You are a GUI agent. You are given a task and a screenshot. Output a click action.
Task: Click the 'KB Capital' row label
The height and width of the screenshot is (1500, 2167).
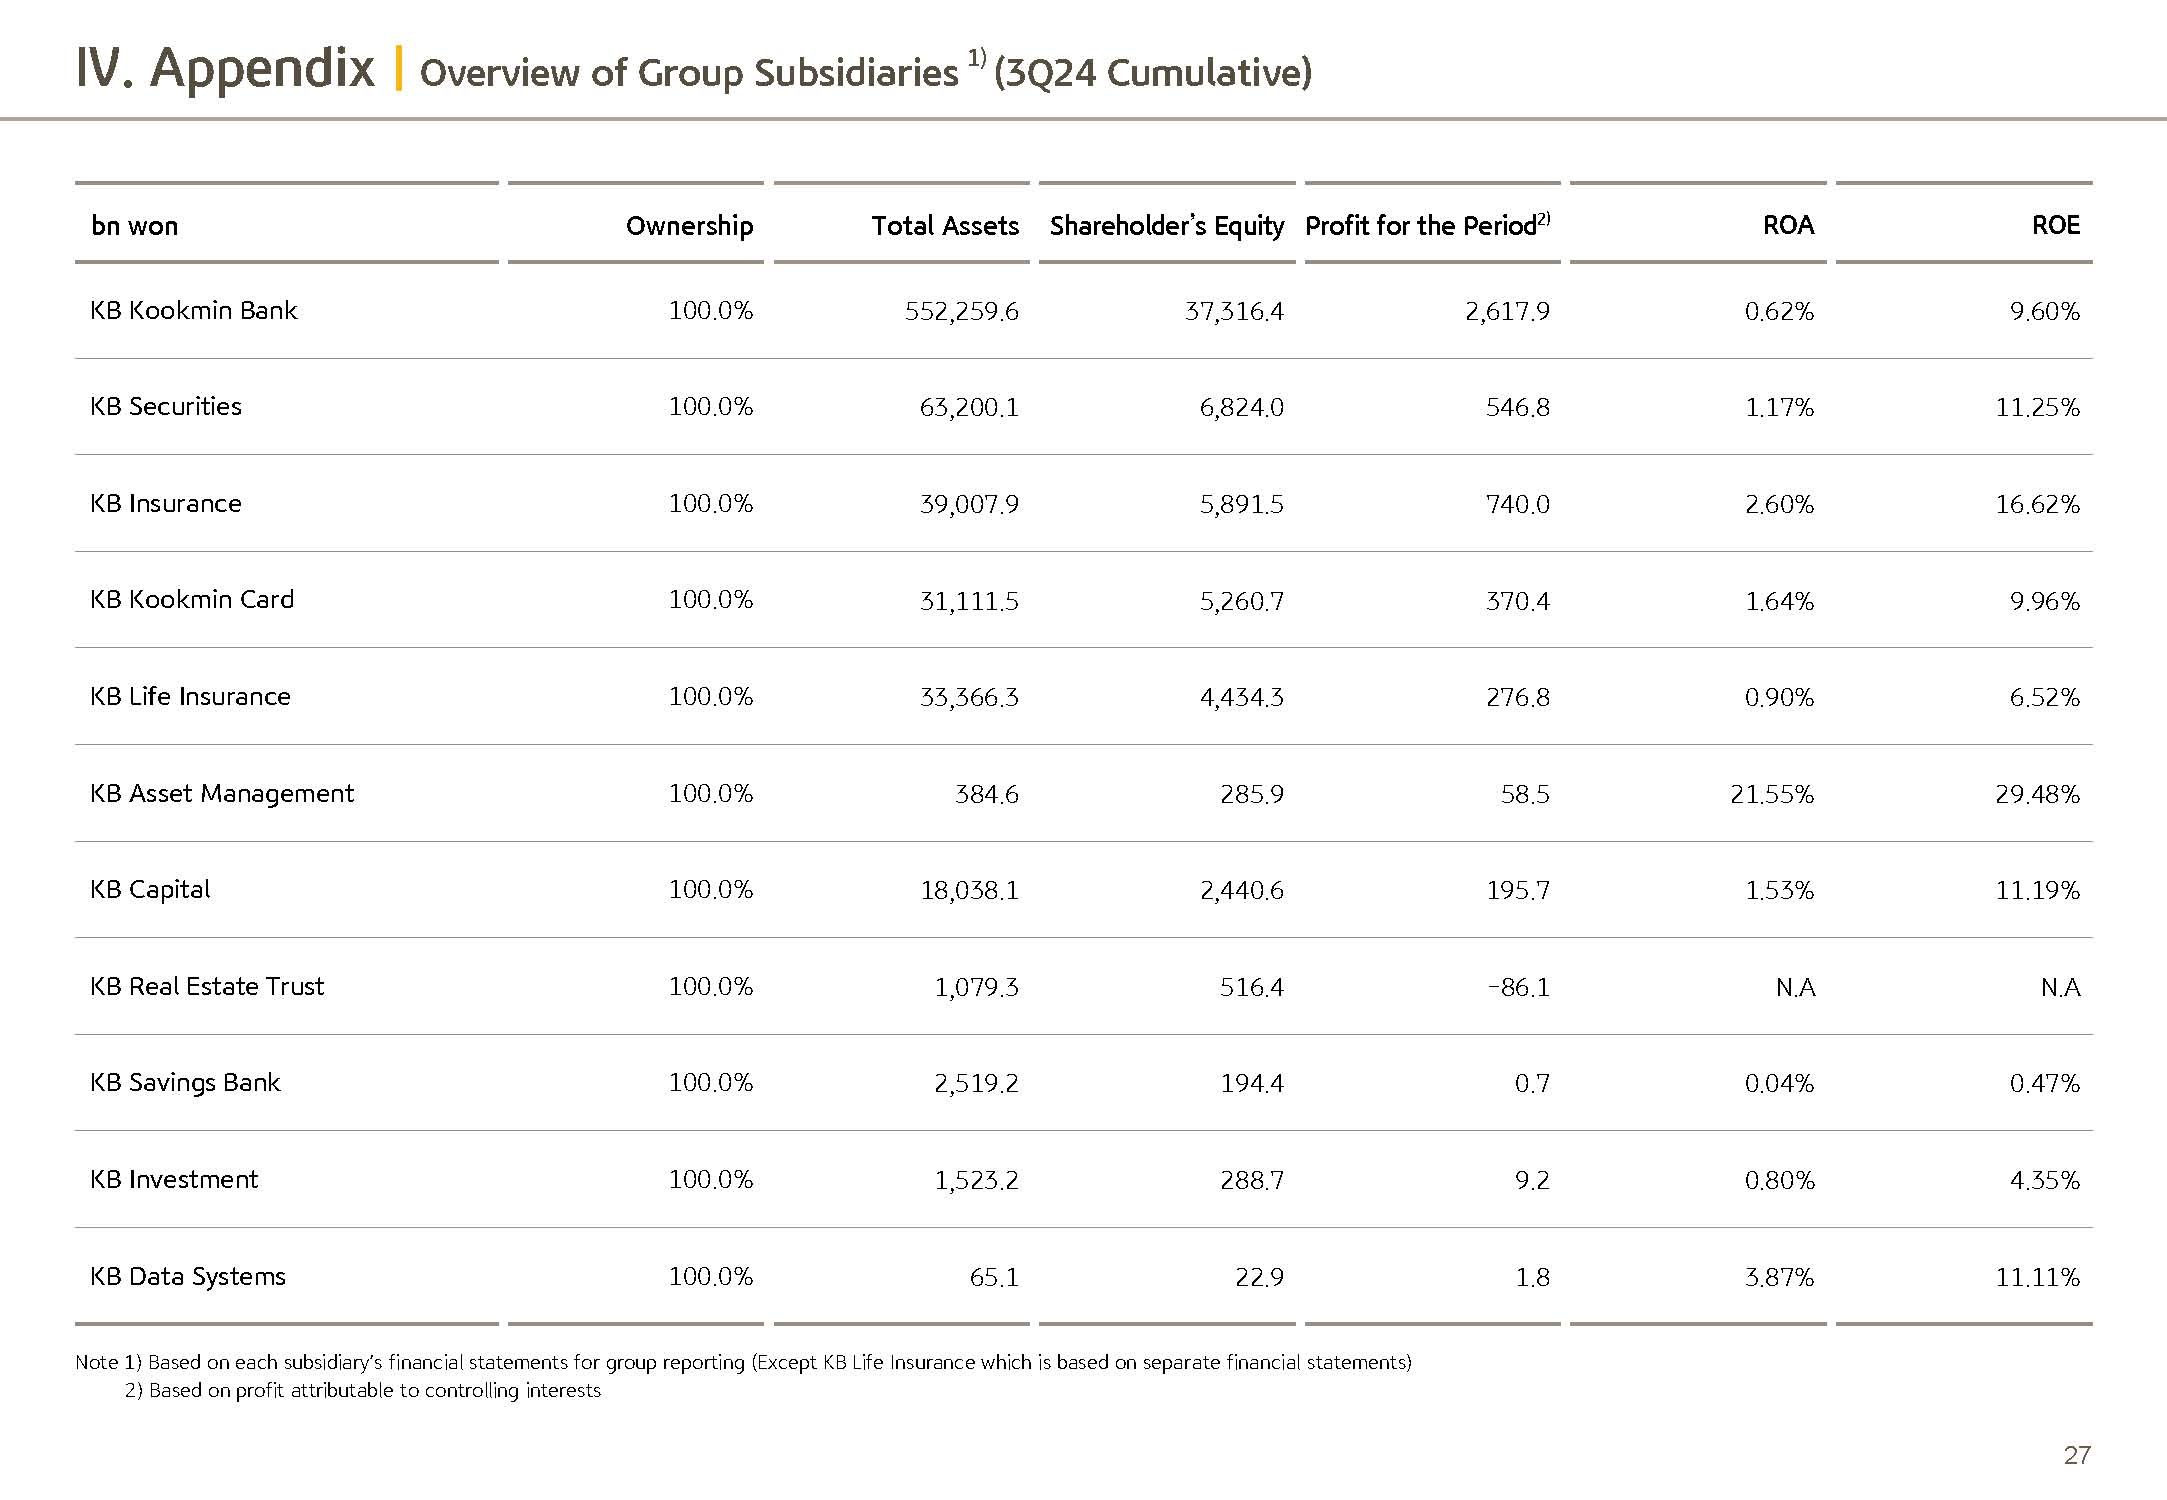point(150,890)
